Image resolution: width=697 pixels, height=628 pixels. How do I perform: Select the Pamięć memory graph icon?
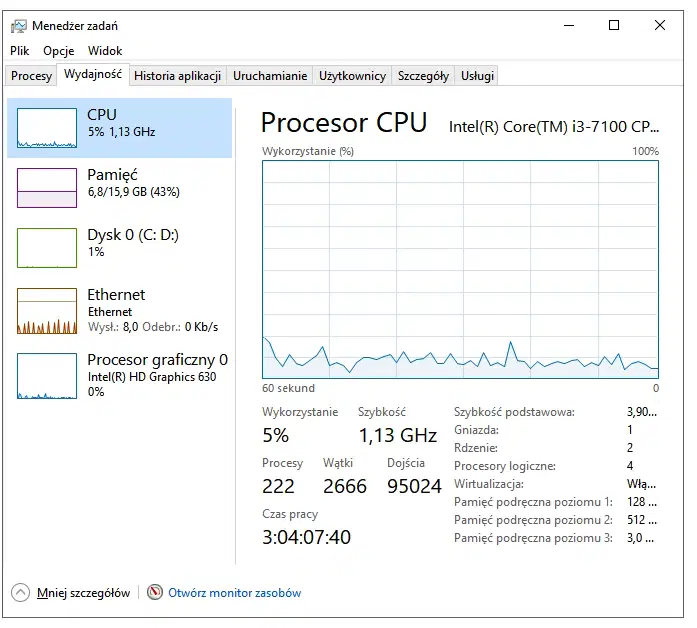pos(47,188)
